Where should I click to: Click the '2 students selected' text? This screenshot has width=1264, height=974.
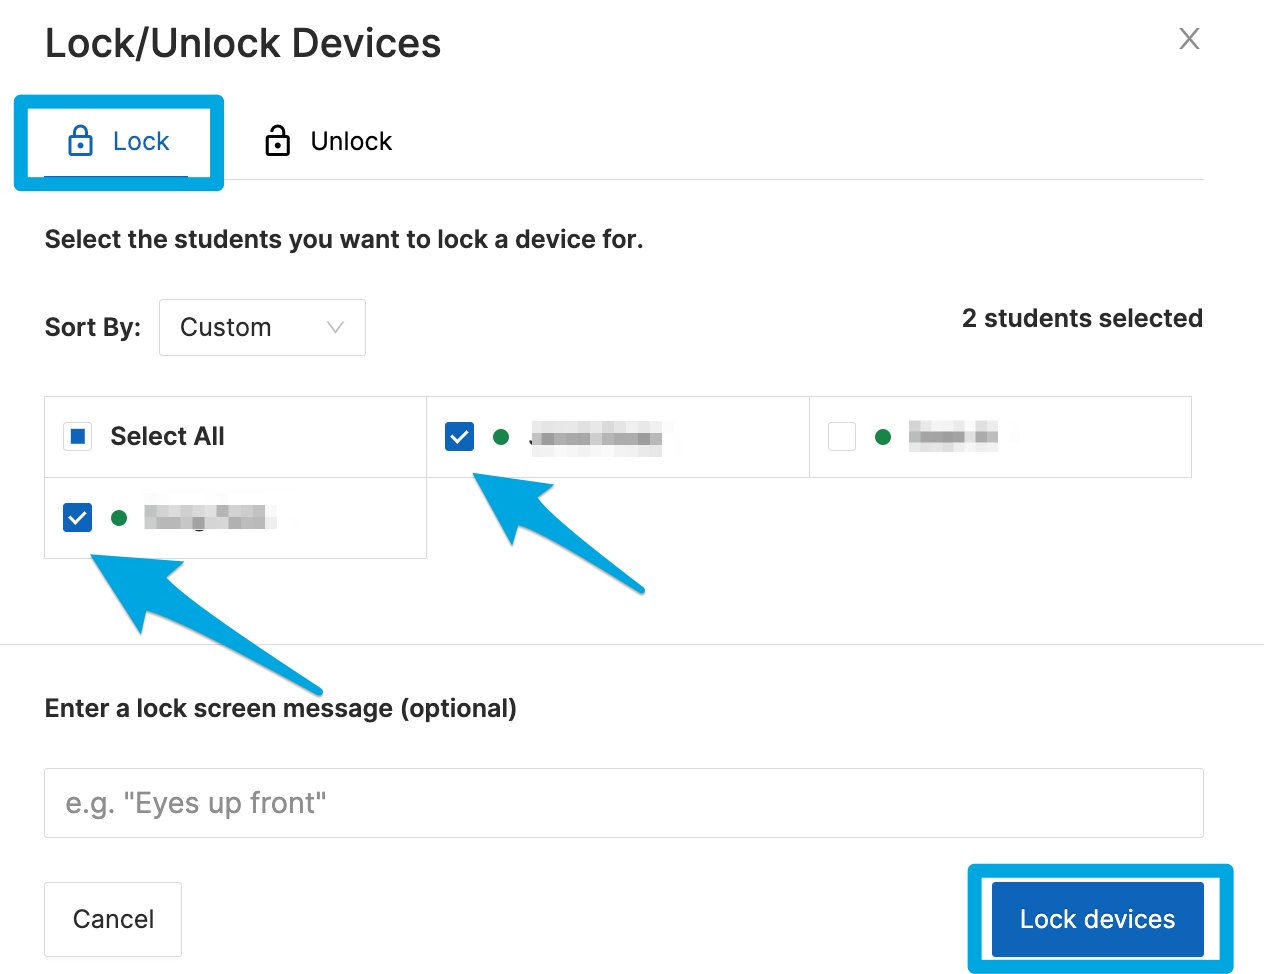tap(1082, 318)
